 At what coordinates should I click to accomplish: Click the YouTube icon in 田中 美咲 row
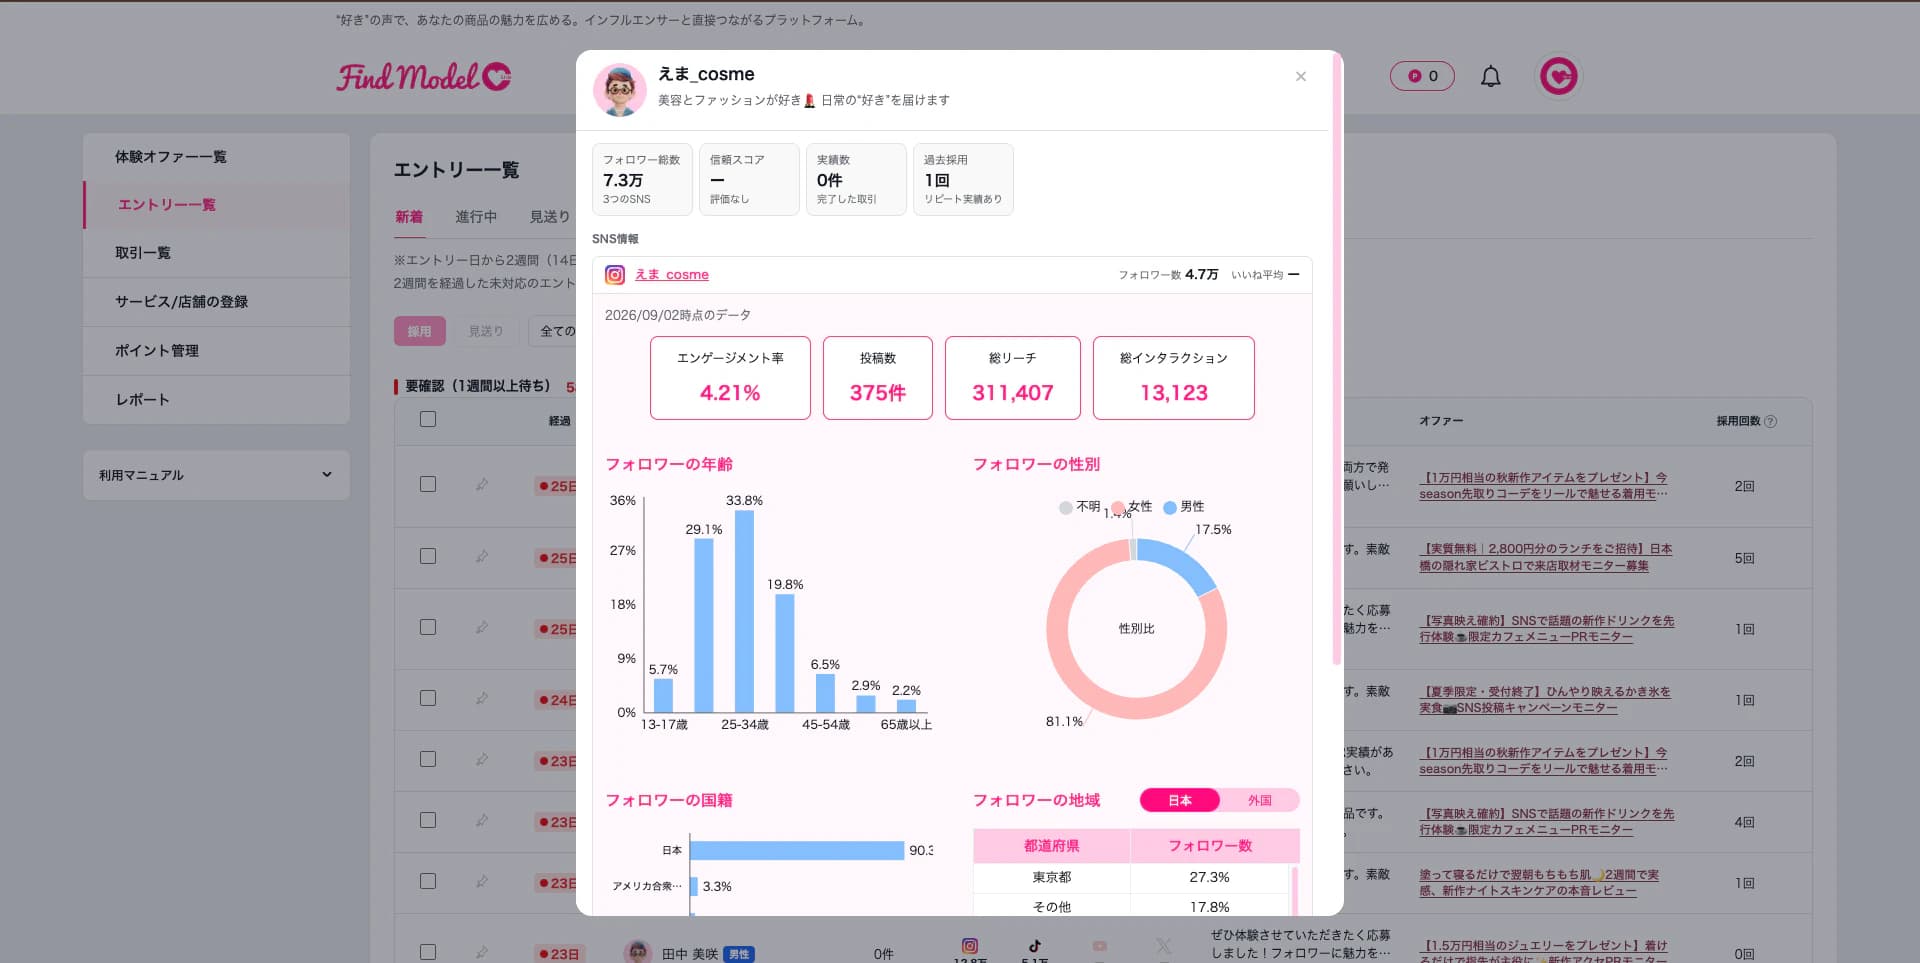pyautogui.click(x=1100, y=945)
